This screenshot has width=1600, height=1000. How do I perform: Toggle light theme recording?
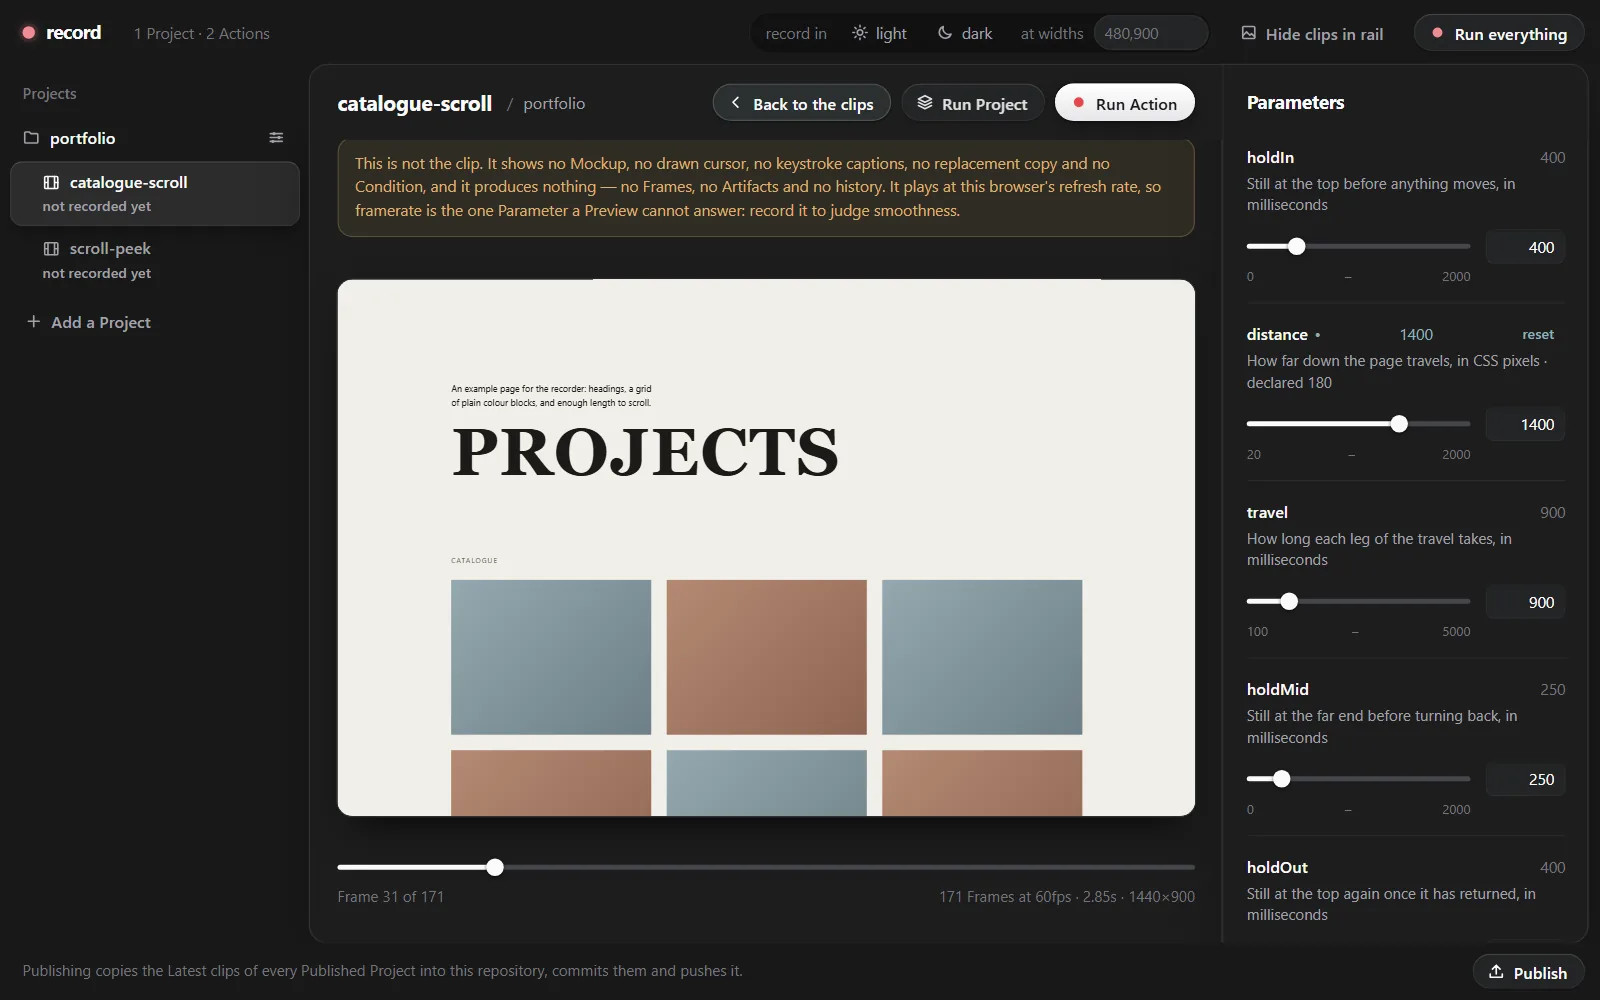(880, 33)
